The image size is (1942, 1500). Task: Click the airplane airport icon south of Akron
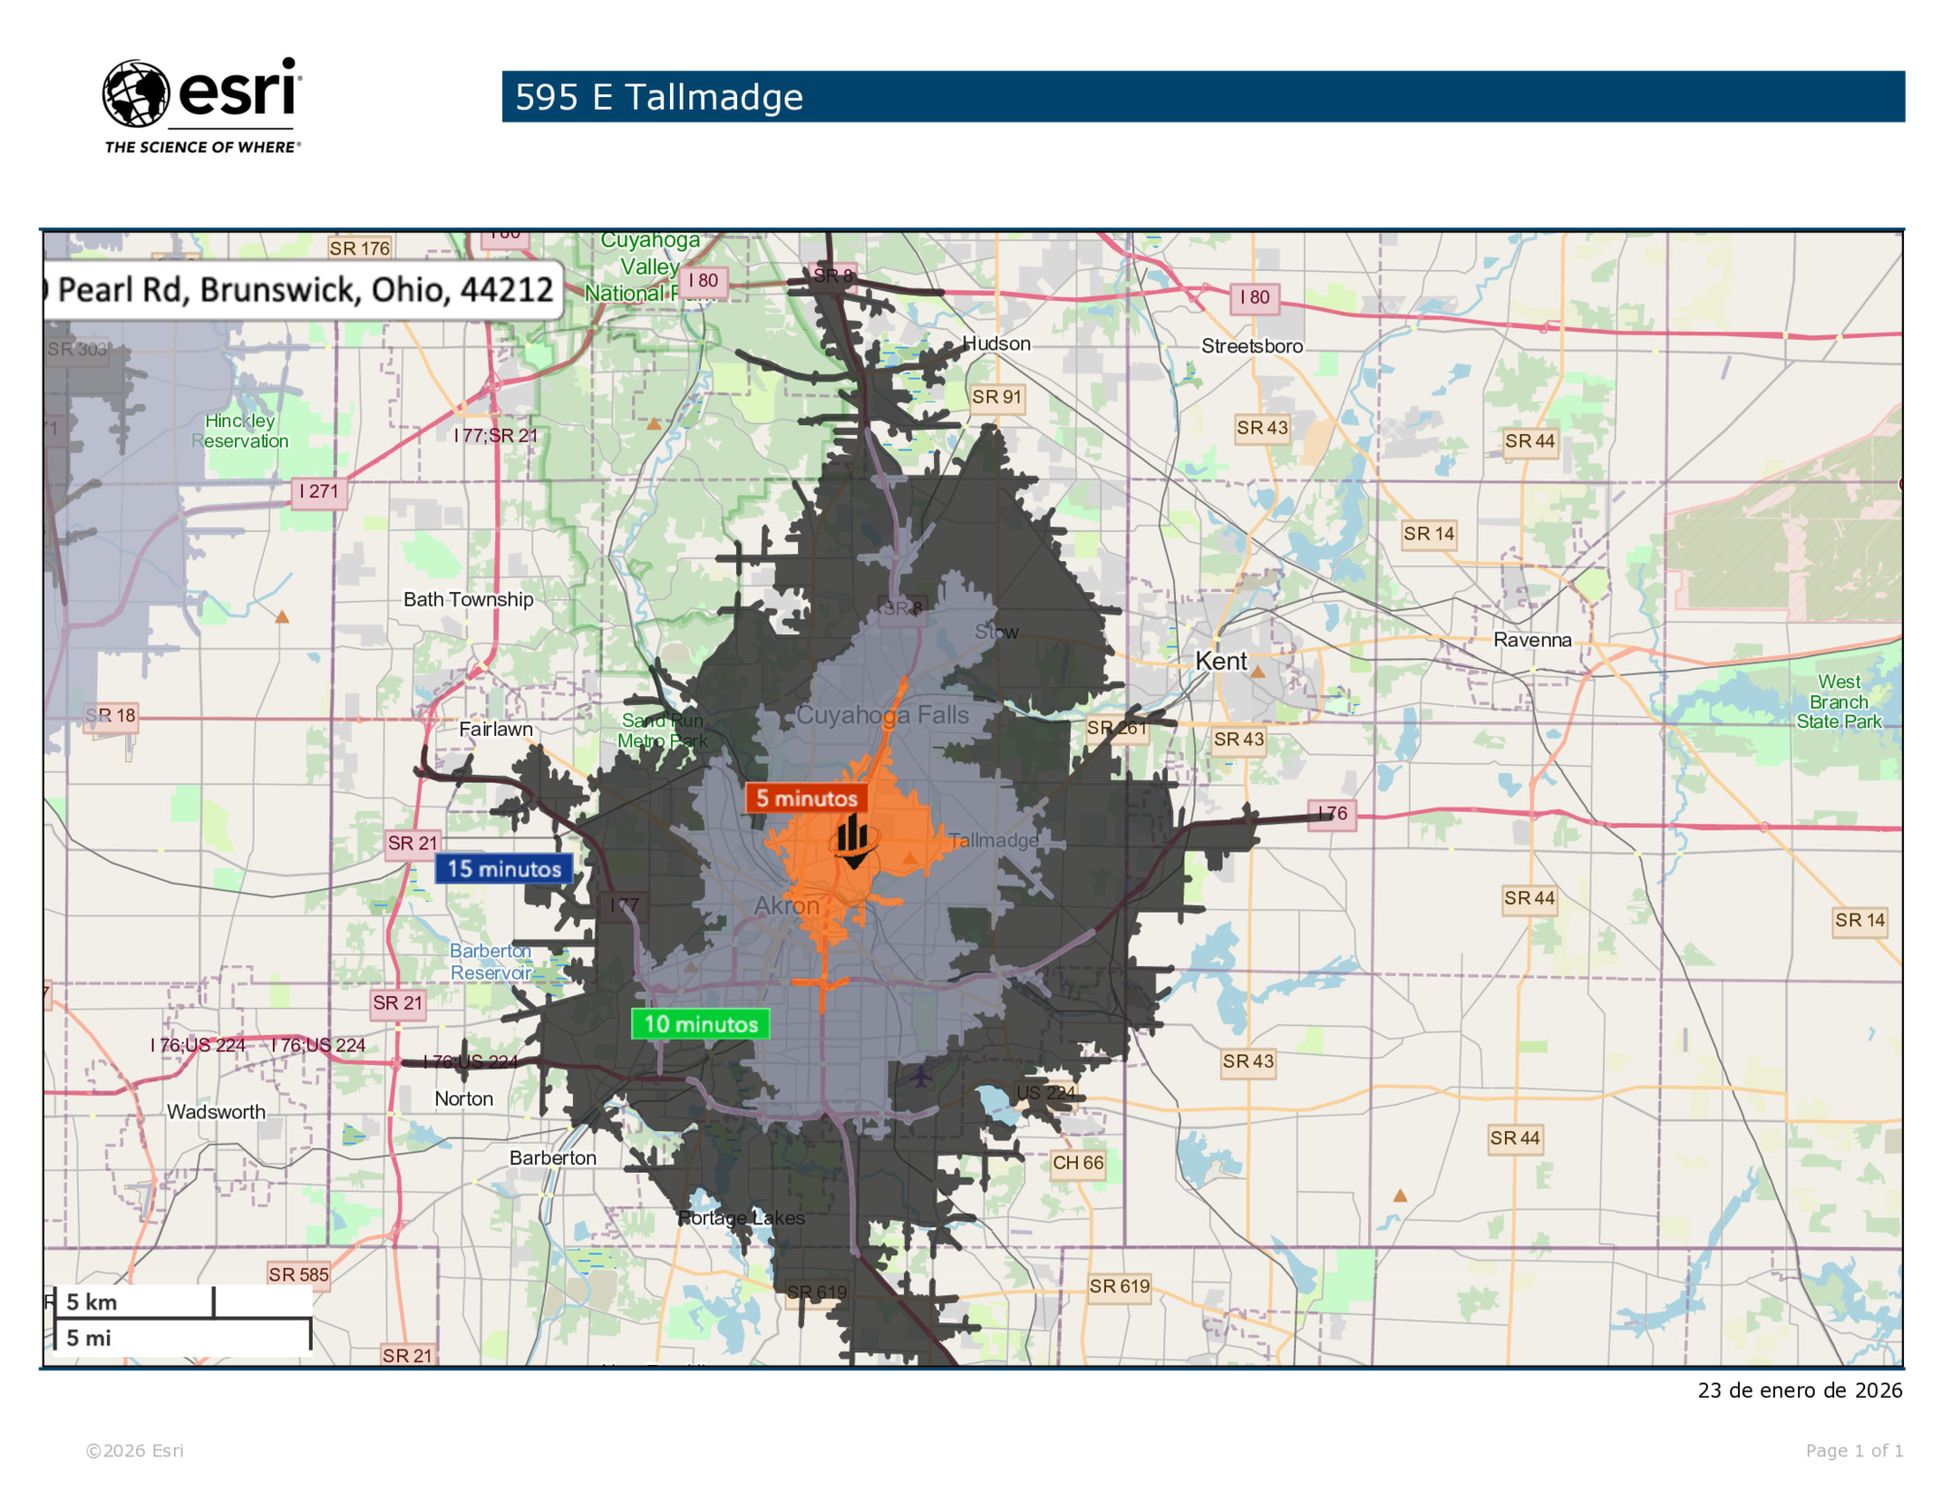pyautogui.click(x=920, y=1077)
